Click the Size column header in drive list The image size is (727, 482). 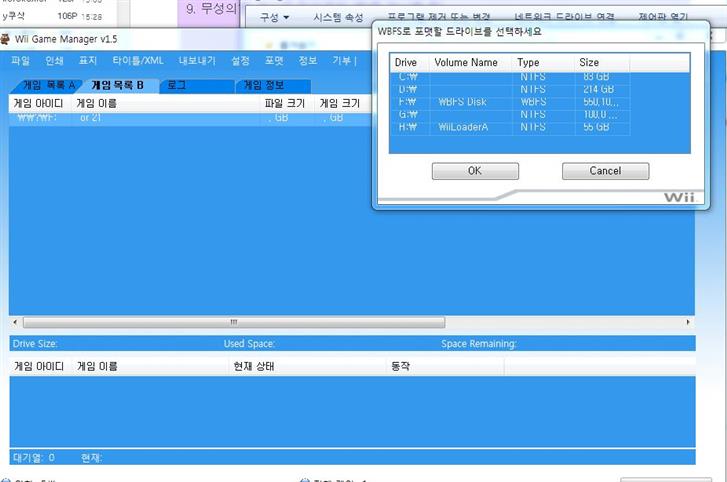(590, 63)
